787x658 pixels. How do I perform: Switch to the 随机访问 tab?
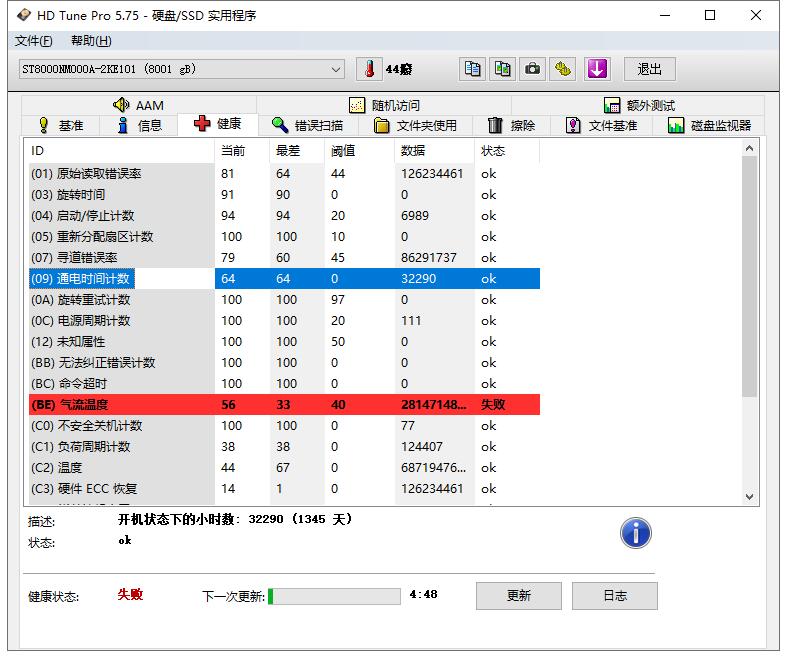[384, 105]
